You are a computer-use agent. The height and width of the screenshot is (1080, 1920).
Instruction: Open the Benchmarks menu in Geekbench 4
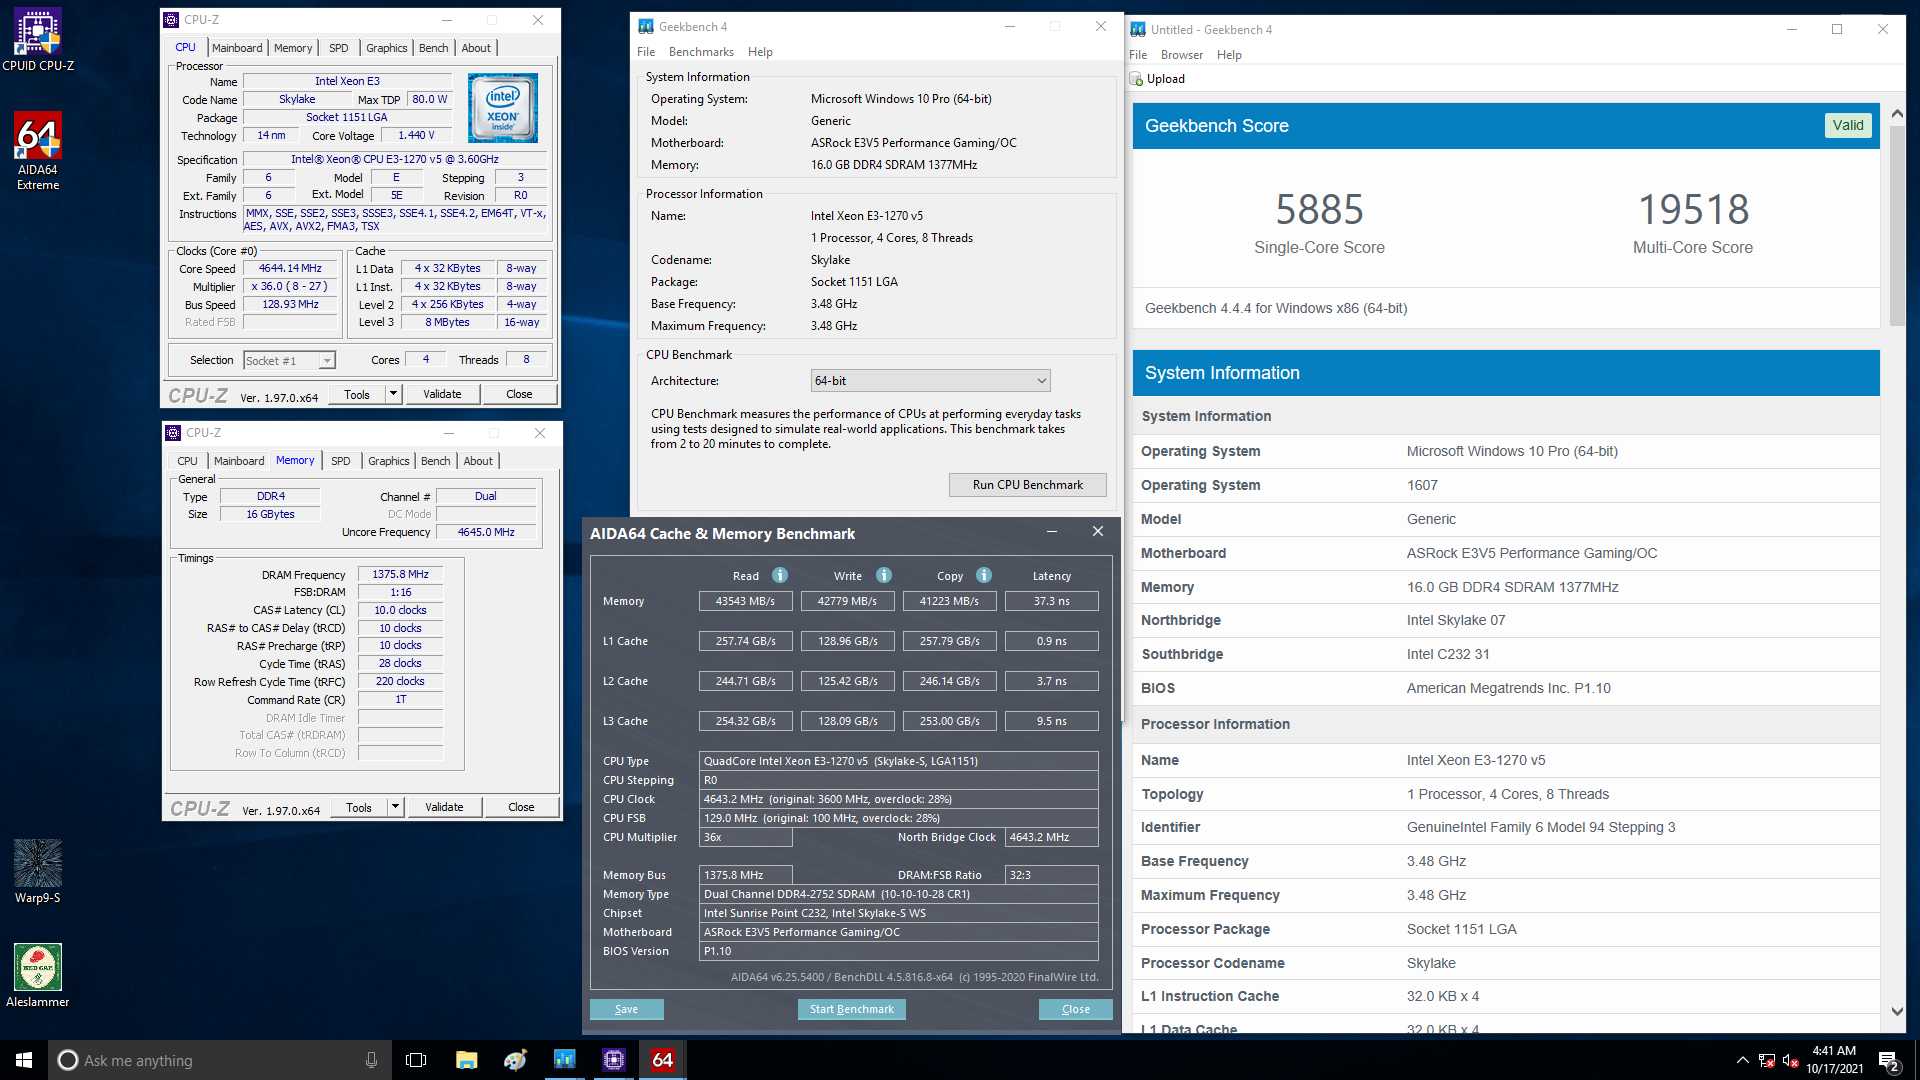click(701, 52)
